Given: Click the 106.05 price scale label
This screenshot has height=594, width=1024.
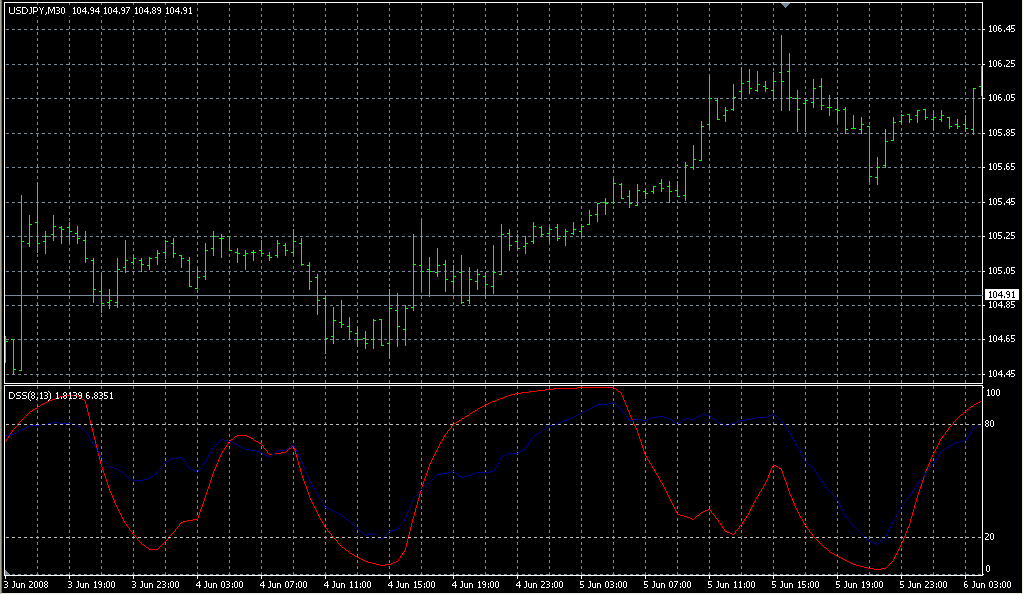Looking at the screenshot, I should (1000, 98).
